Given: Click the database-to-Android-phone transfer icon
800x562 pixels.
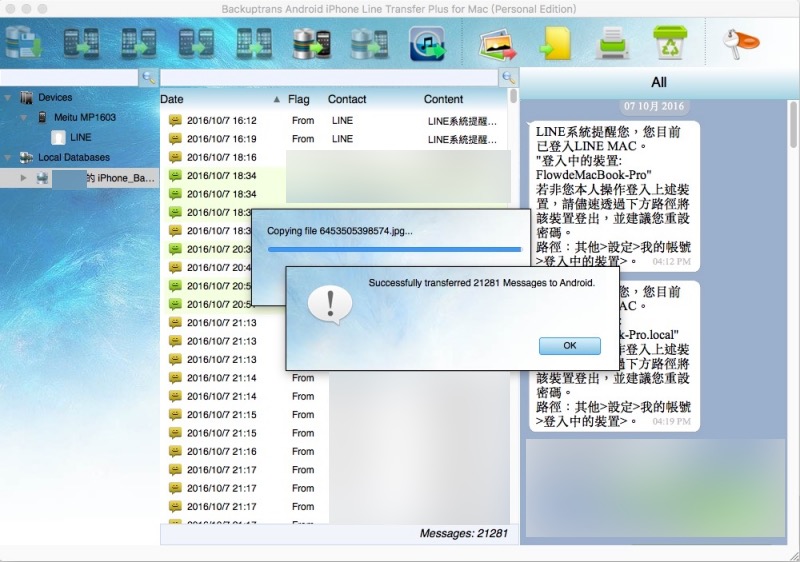Looking at the screenshot, I should [312, 43].
